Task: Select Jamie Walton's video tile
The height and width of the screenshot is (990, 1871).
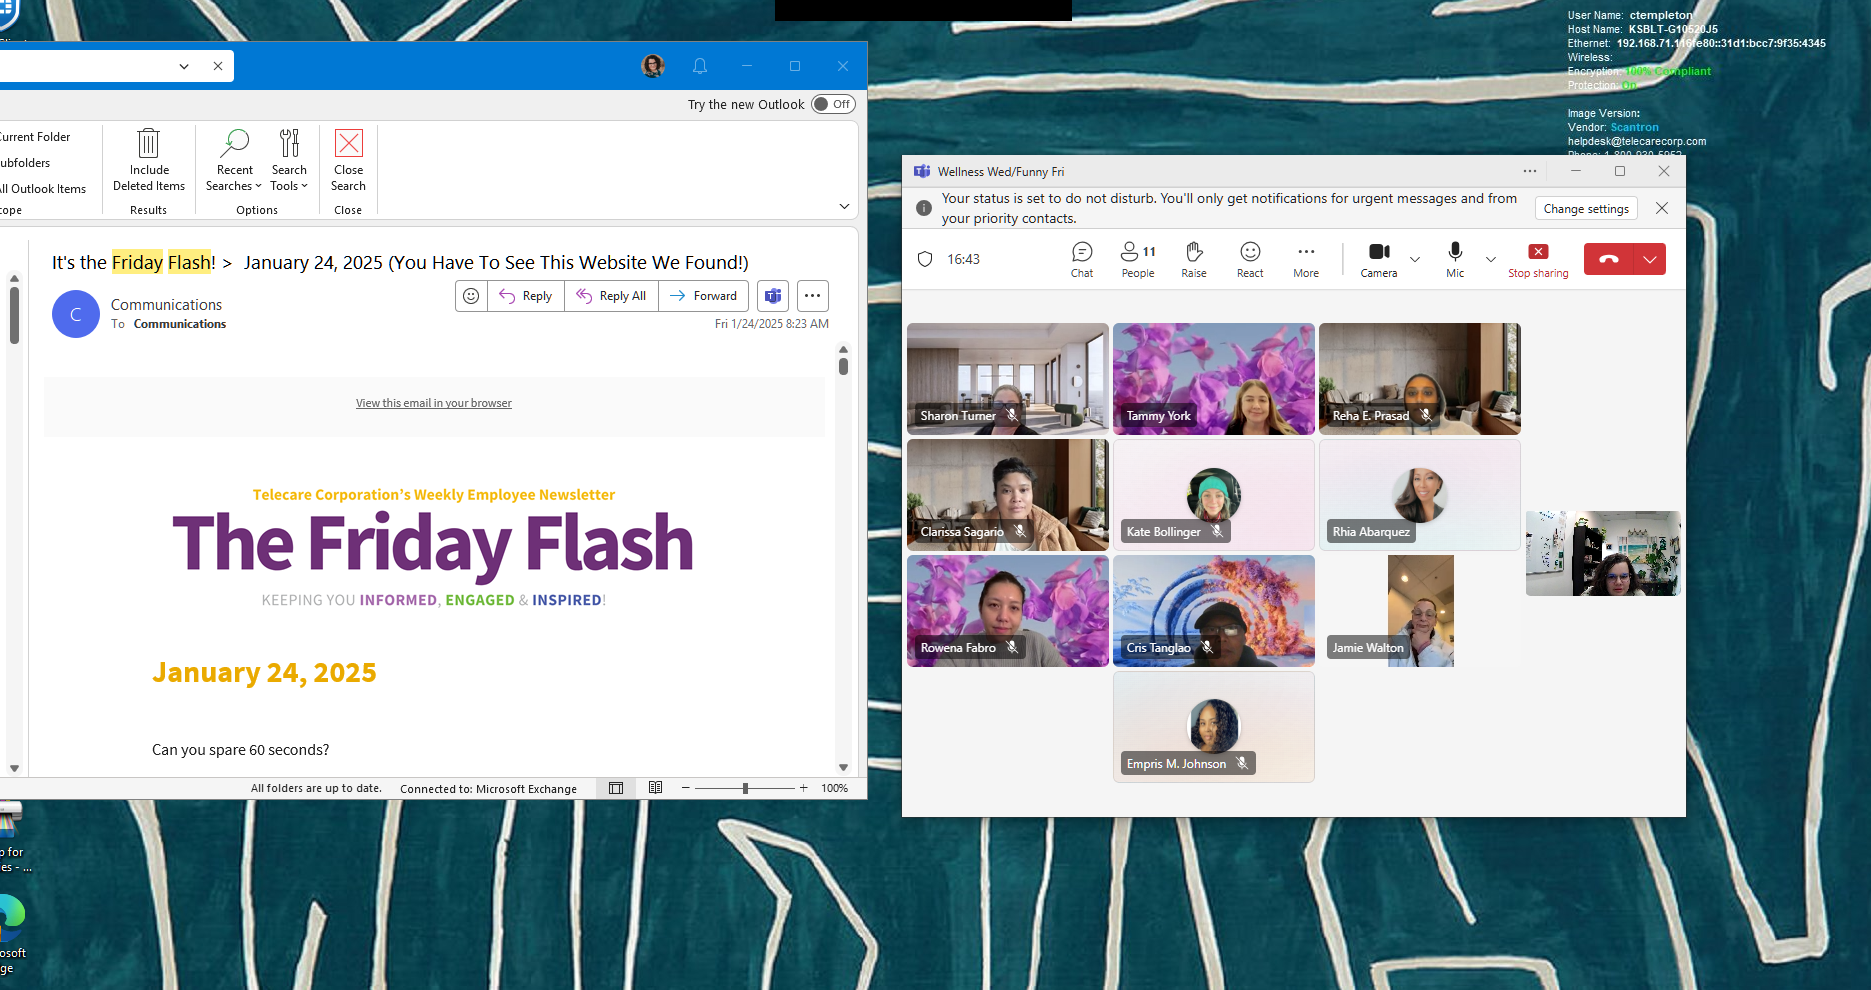Action: pos(1420,611)
